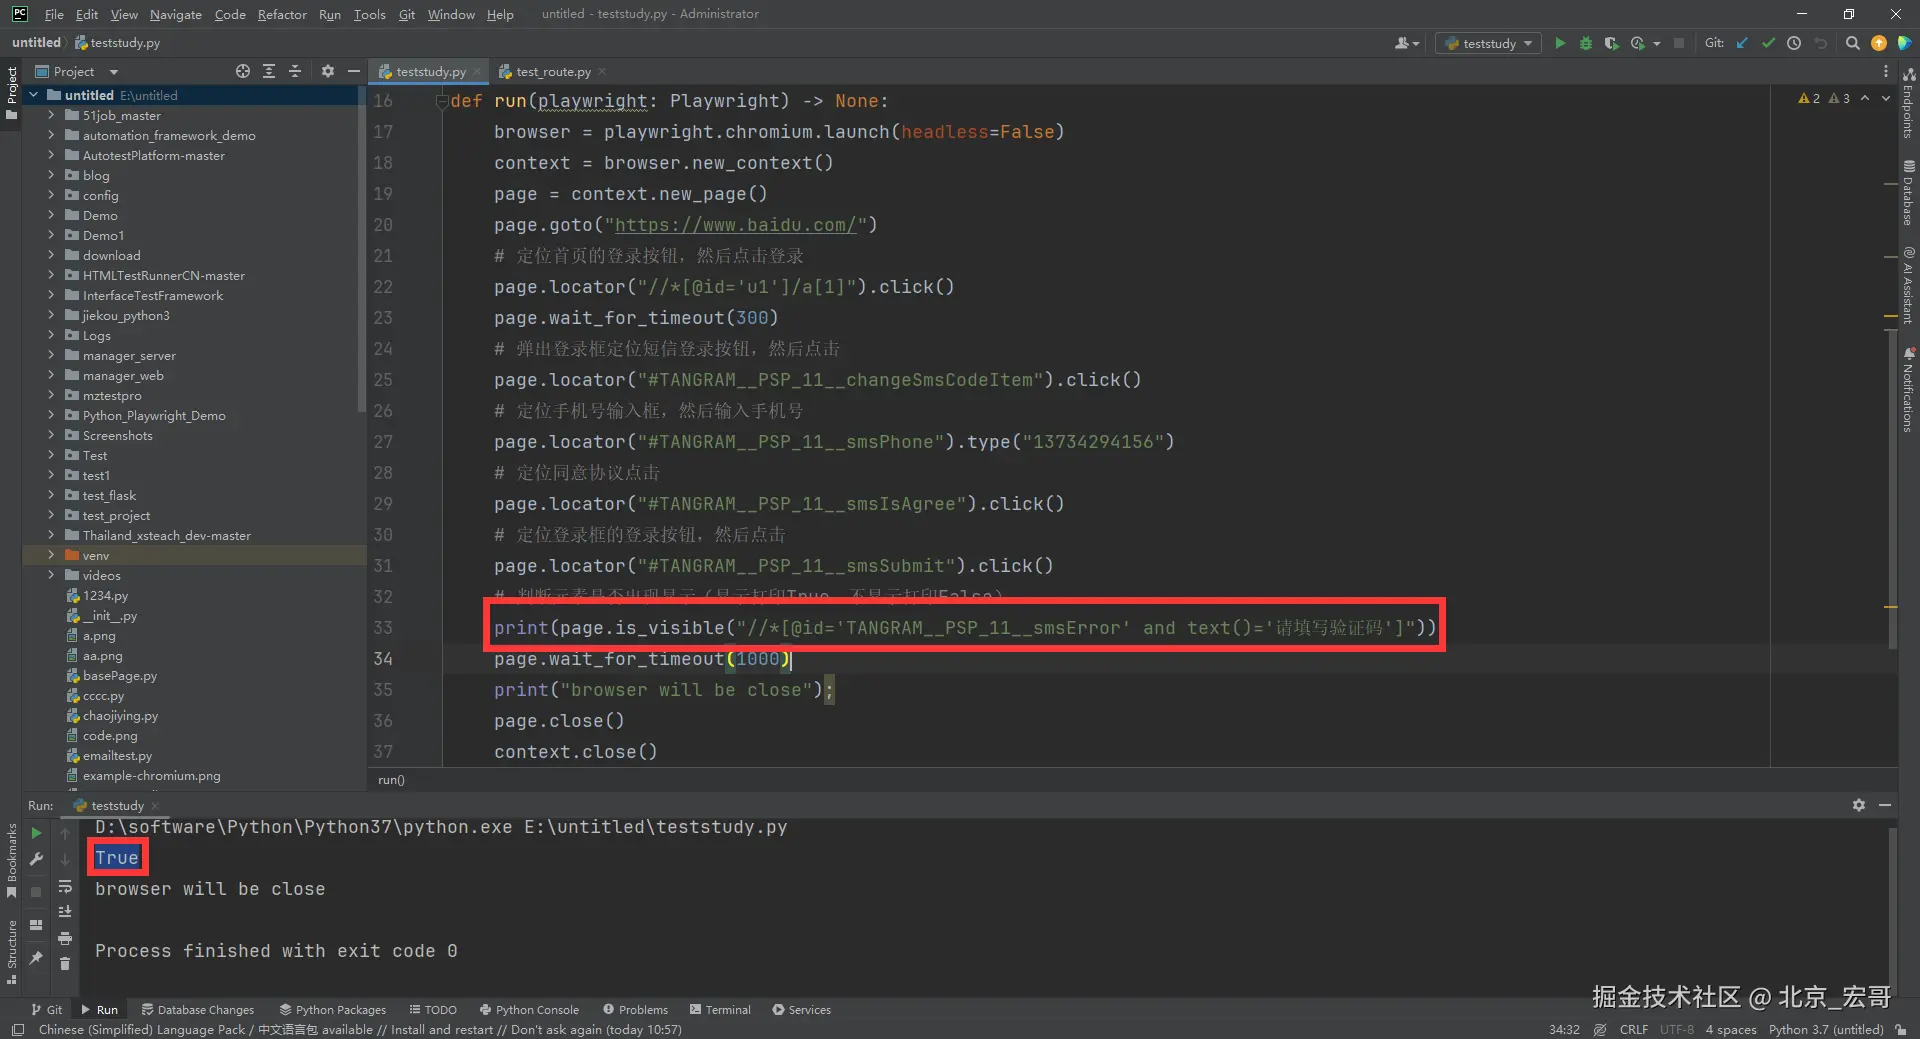Open the Python Console tool window
Image resolution: width=1920 pixels, height=1039 pixels.
pos(529,1010)
